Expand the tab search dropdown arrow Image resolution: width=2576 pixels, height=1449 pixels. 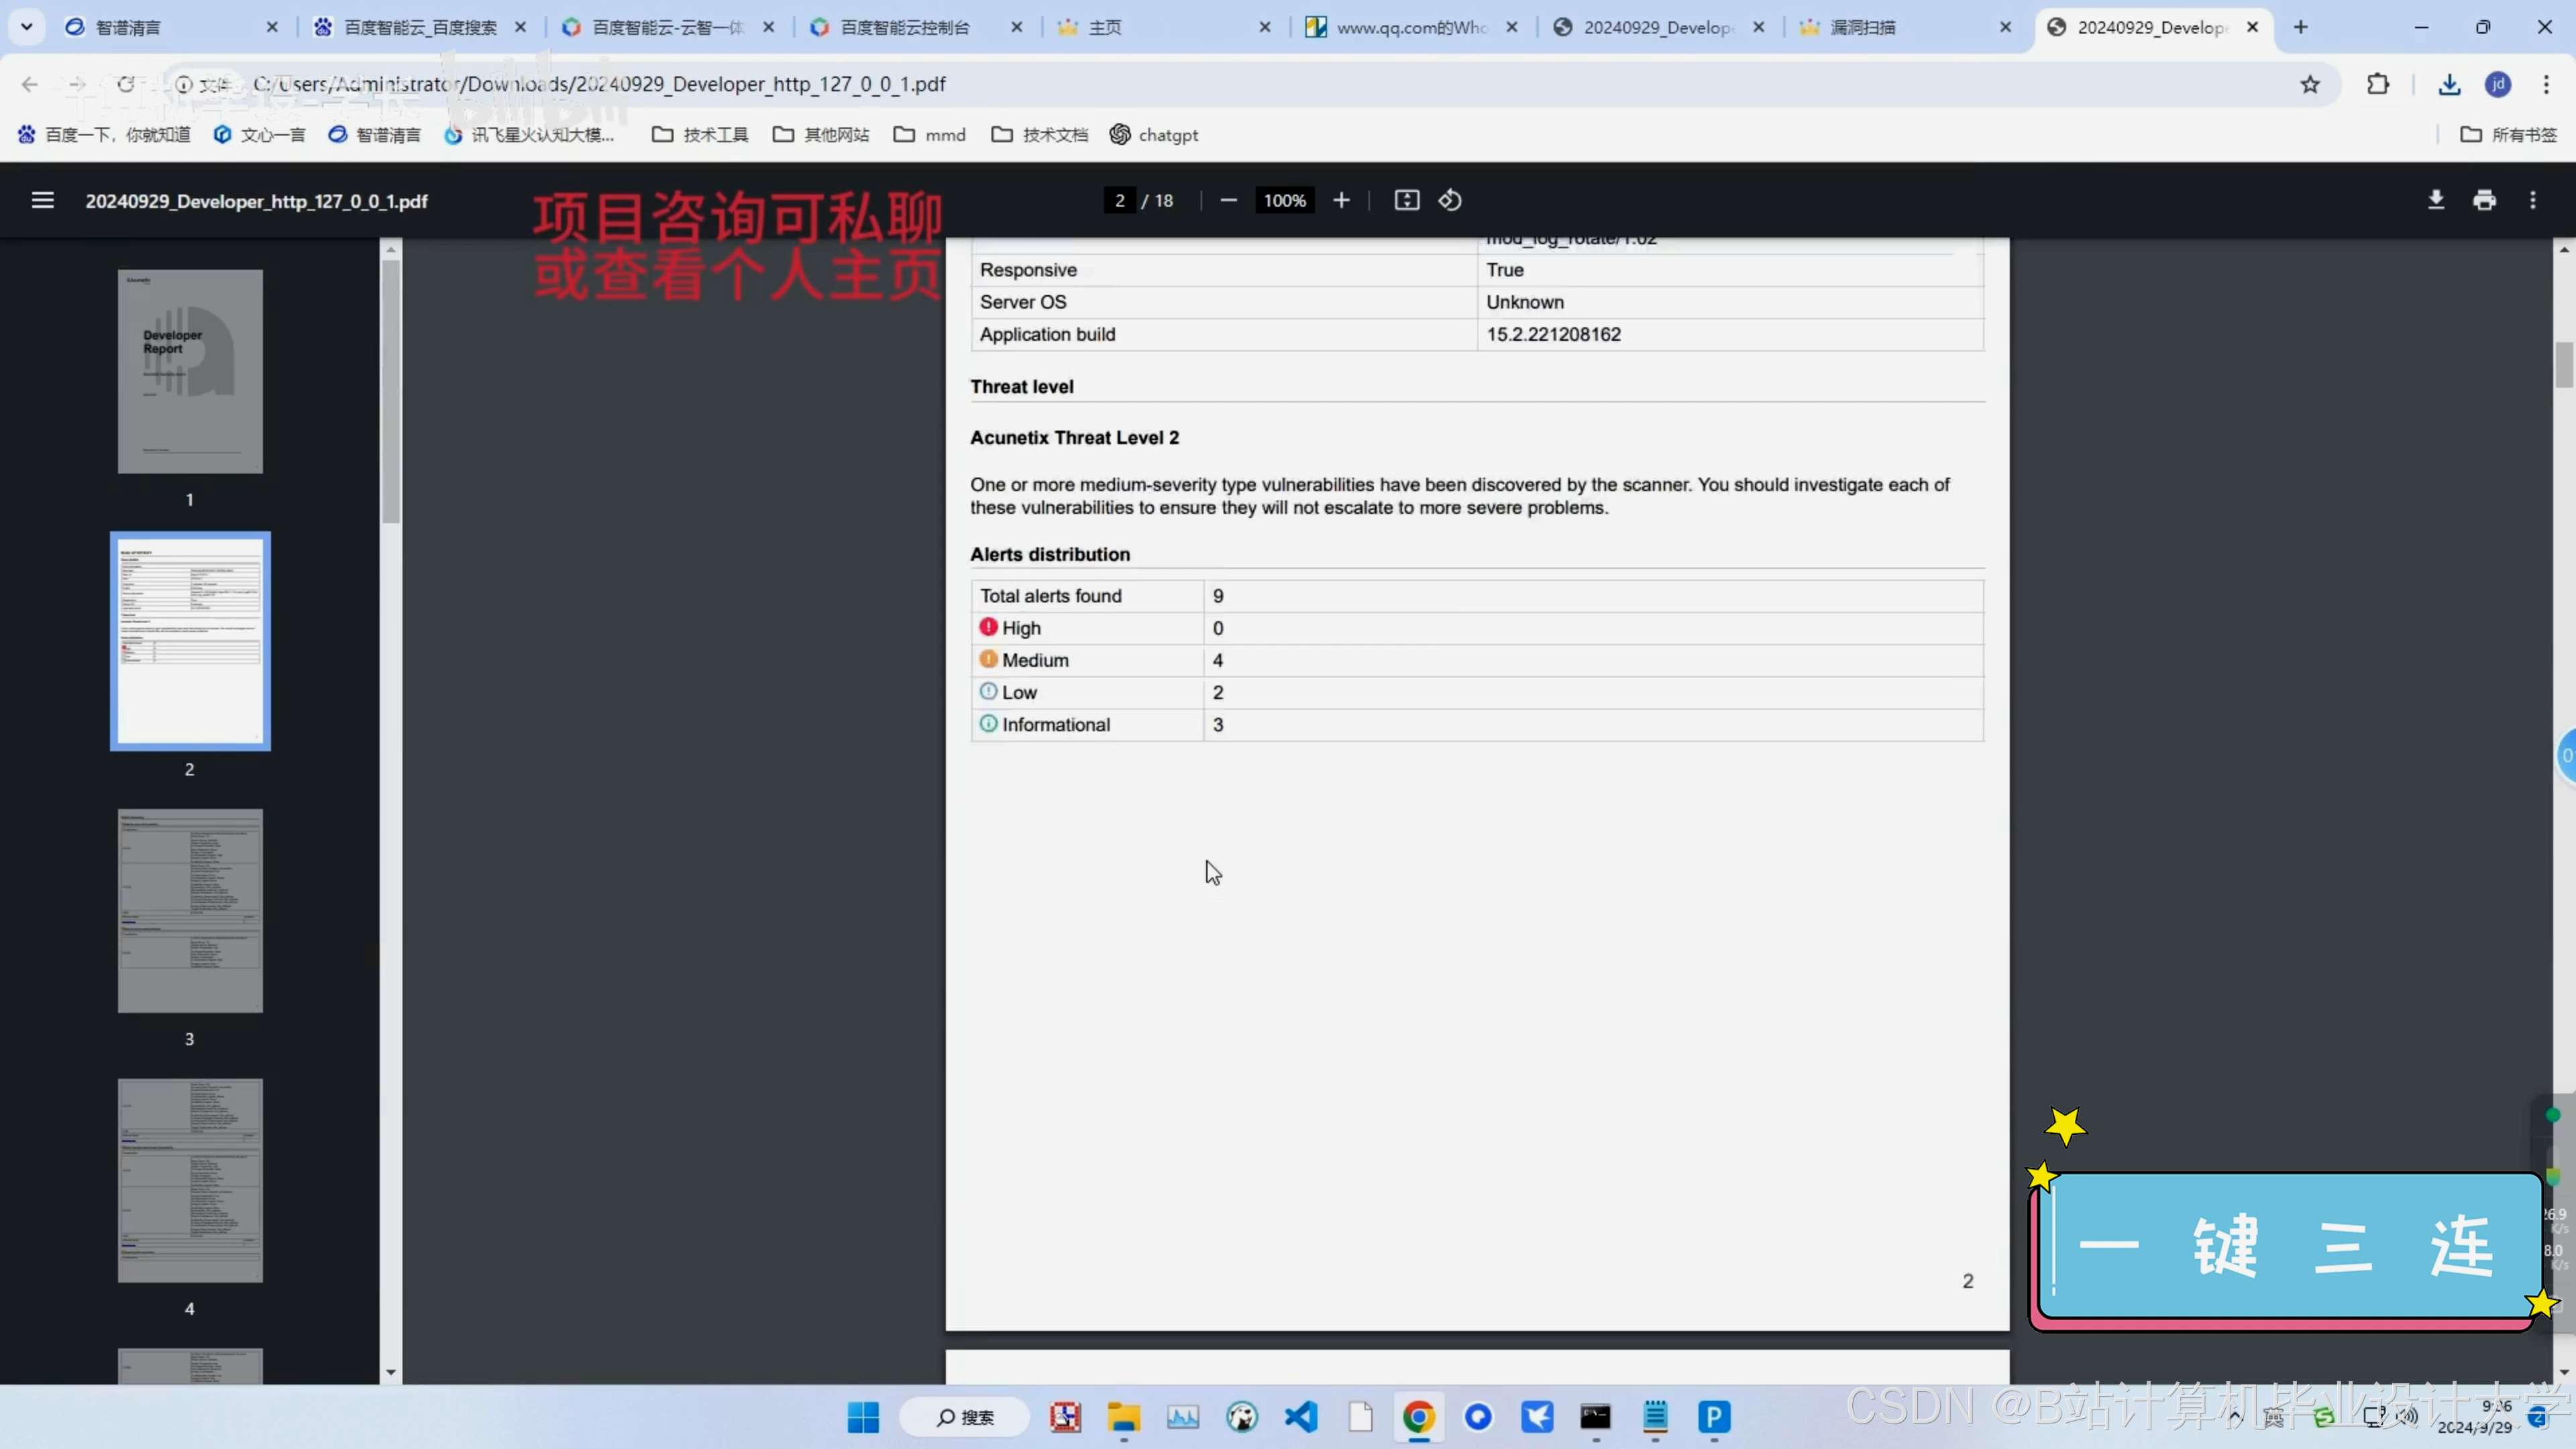pyautogui.click(x=27, y=27)
